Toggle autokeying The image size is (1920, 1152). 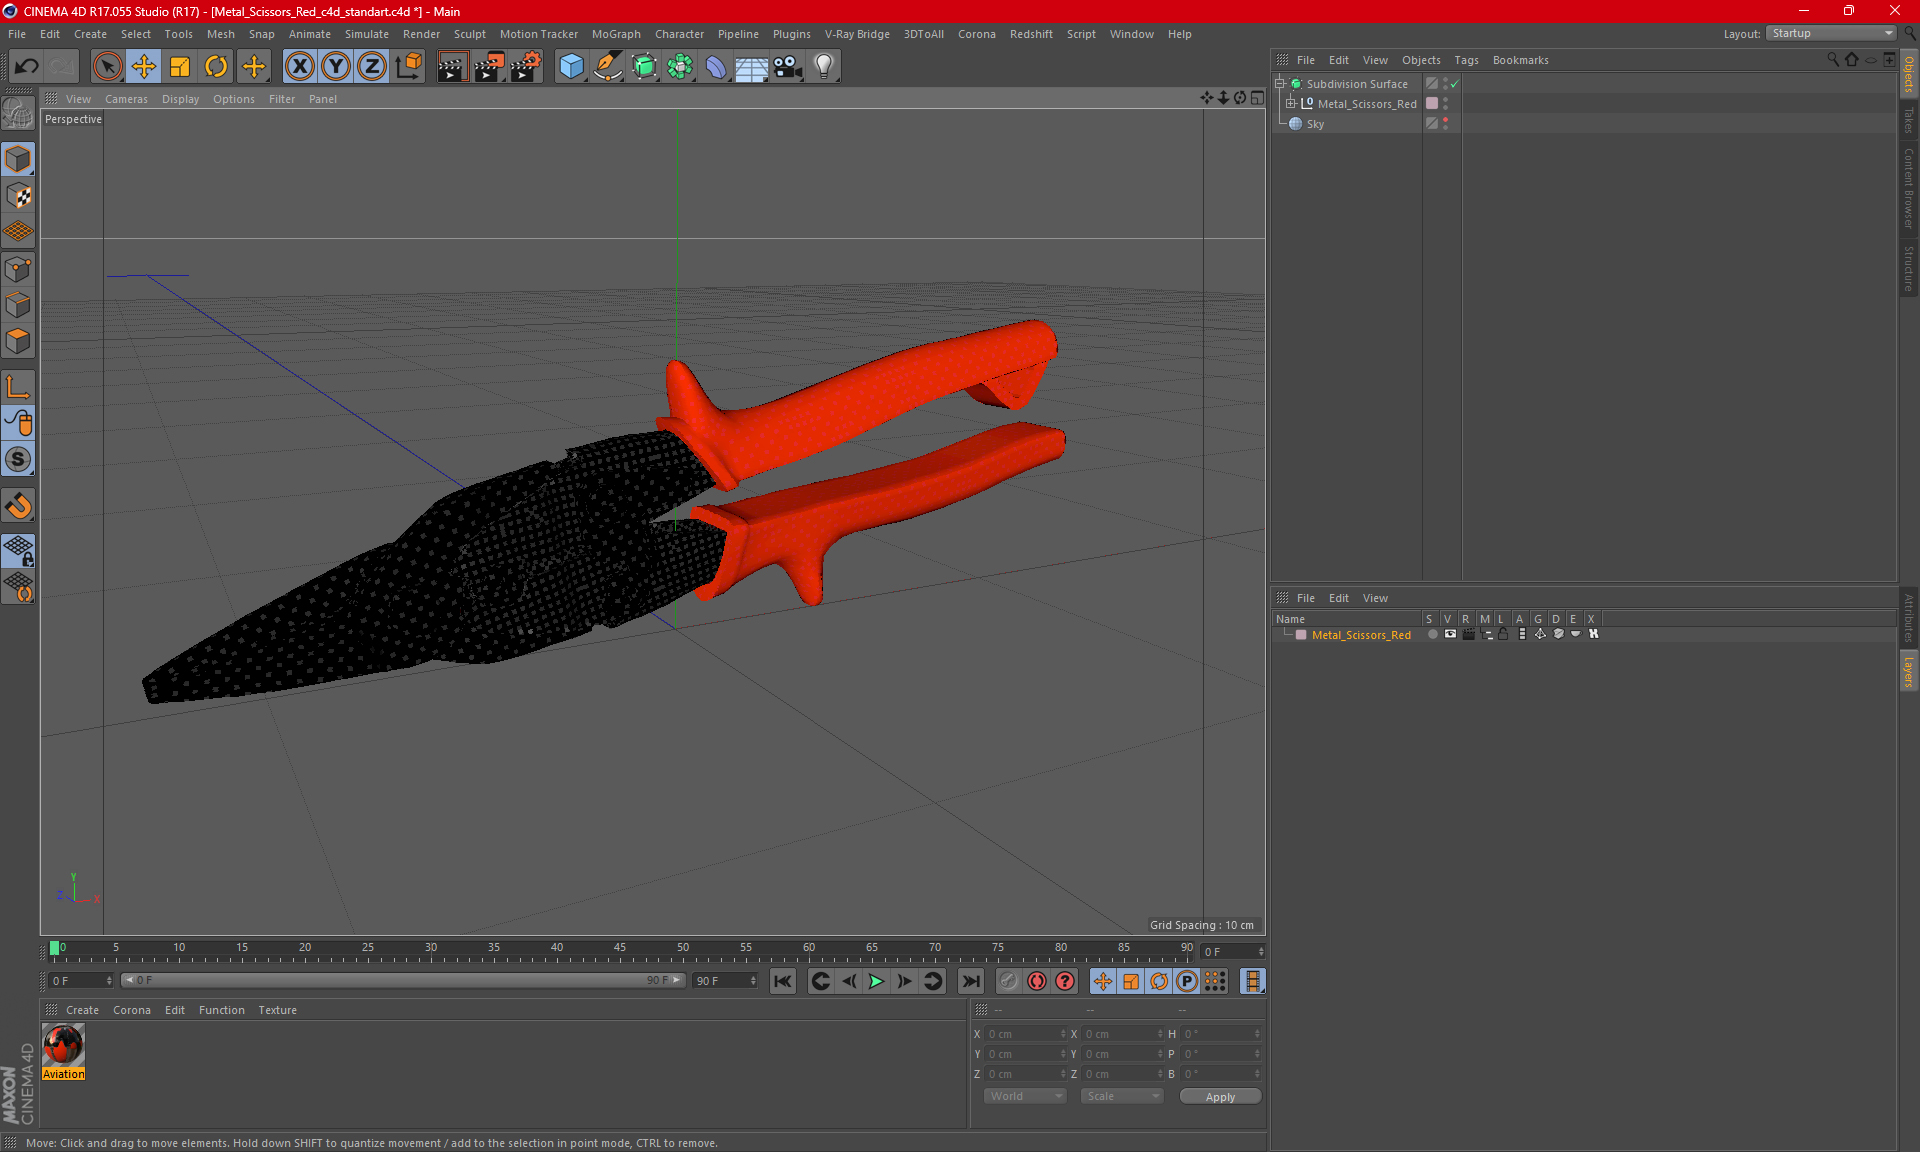(1037, 981)
